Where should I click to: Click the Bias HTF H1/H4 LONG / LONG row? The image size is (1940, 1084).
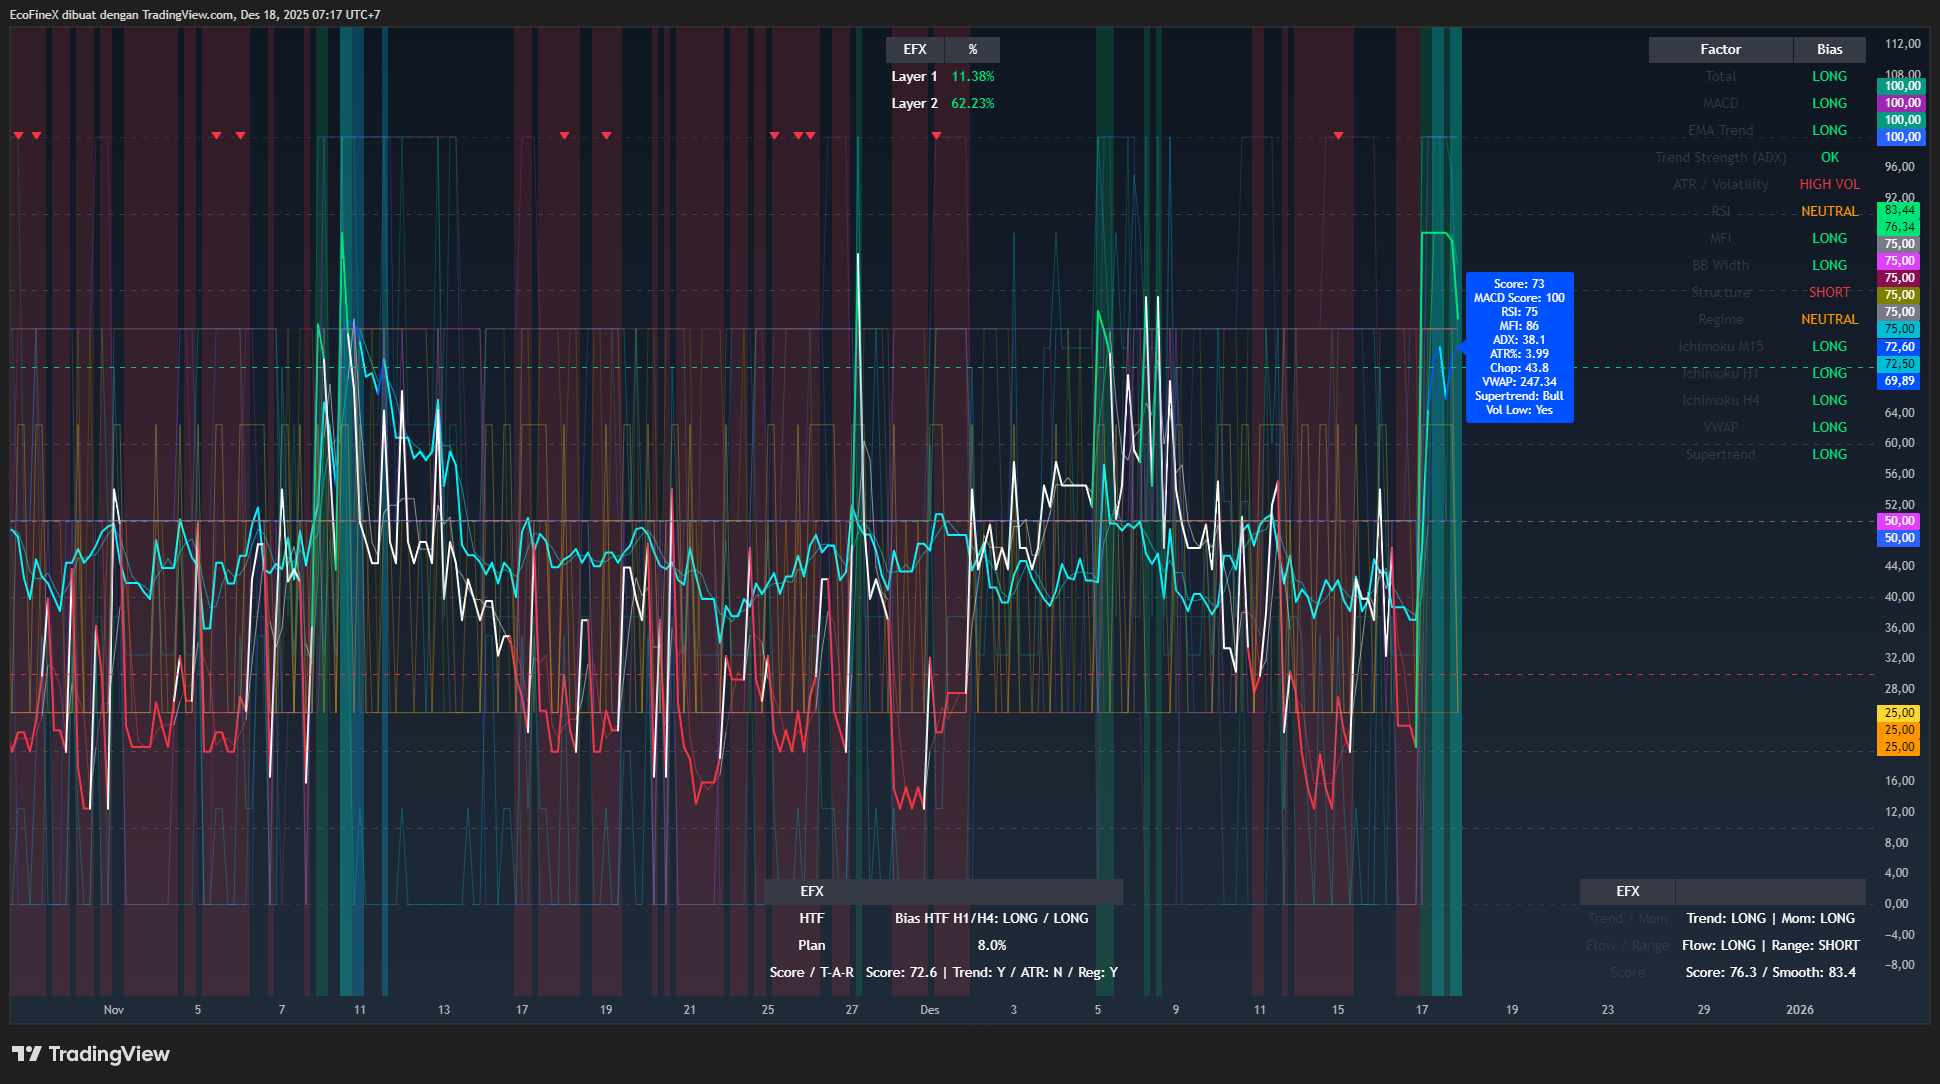(991, 918)
